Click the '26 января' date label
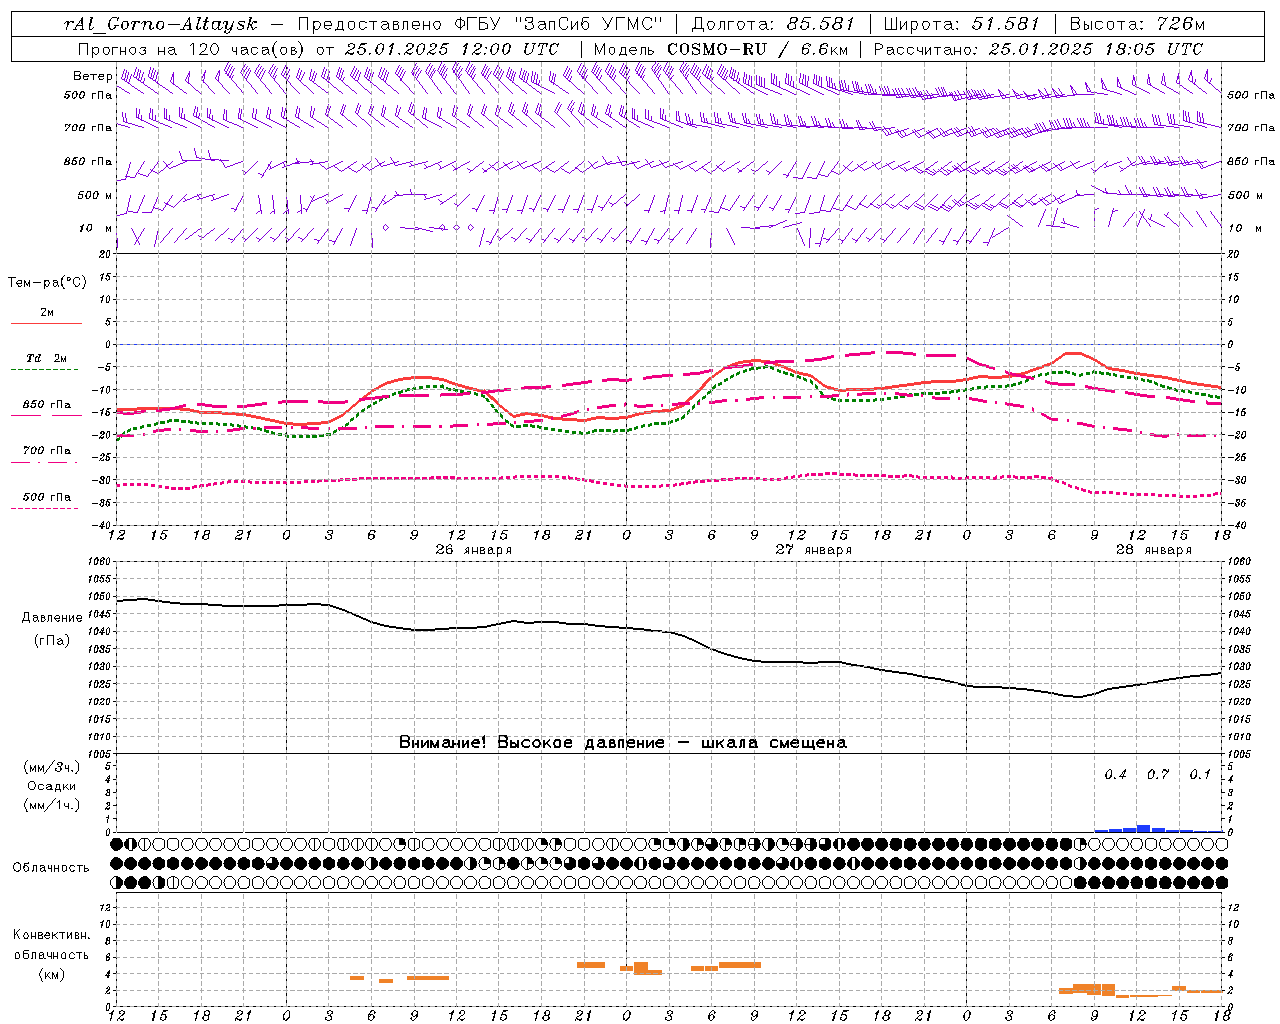1280x1024 pixels. coord(474,550)
